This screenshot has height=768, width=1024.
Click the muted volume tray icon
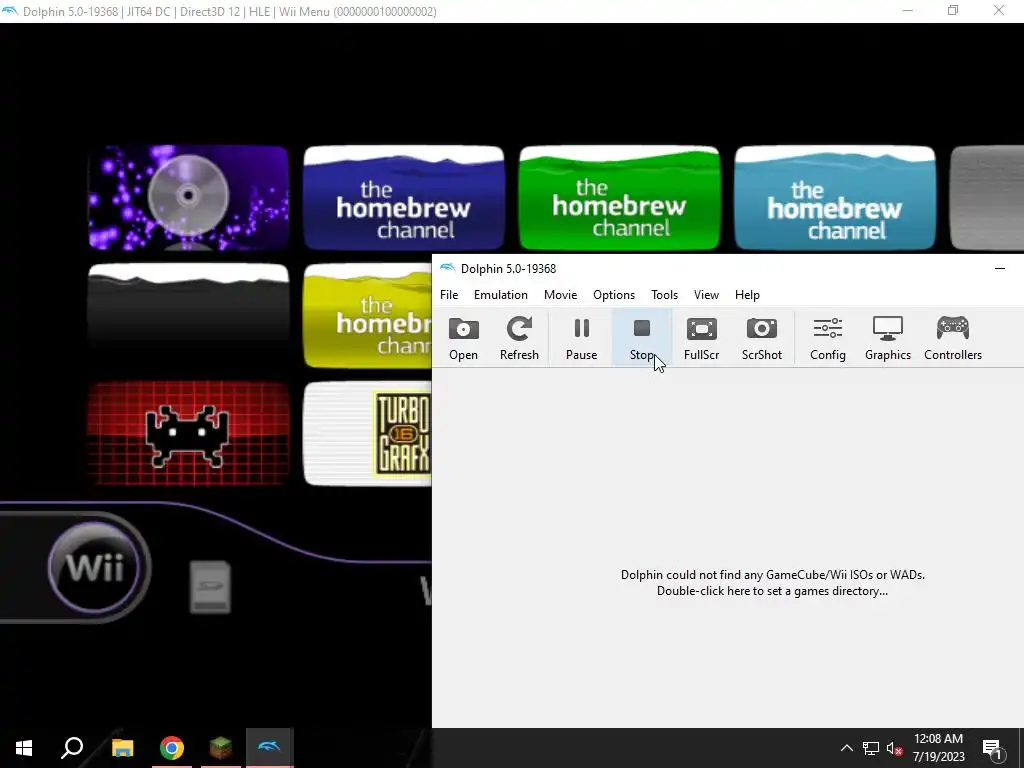(894, 748)
